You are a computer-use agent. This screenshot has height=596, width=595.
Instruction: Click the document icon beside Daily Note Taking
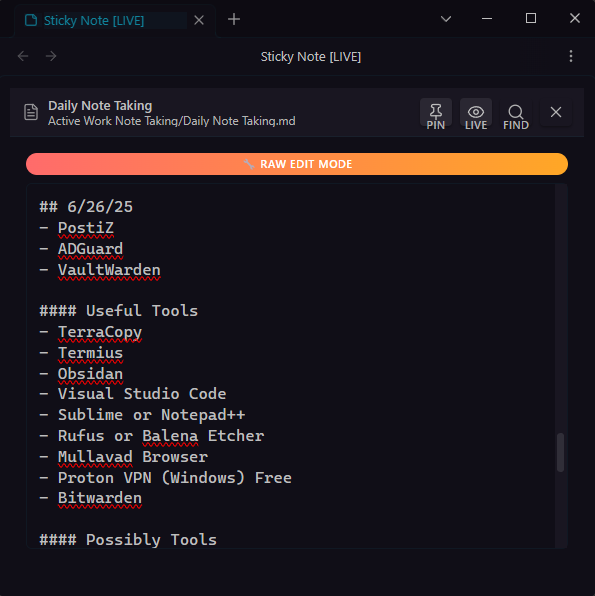pyautogui.click(x=31, y=112)
